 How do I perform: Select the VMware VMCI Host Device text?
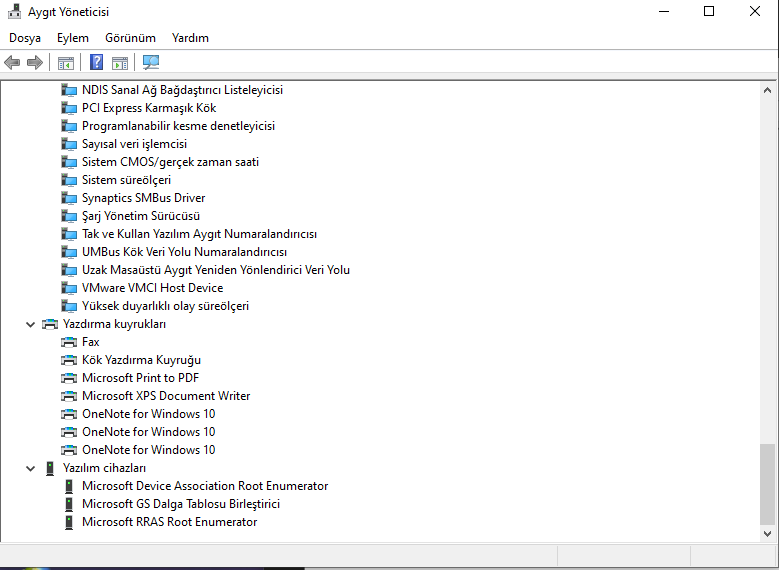pyautogui.click(x=153, y=288)
